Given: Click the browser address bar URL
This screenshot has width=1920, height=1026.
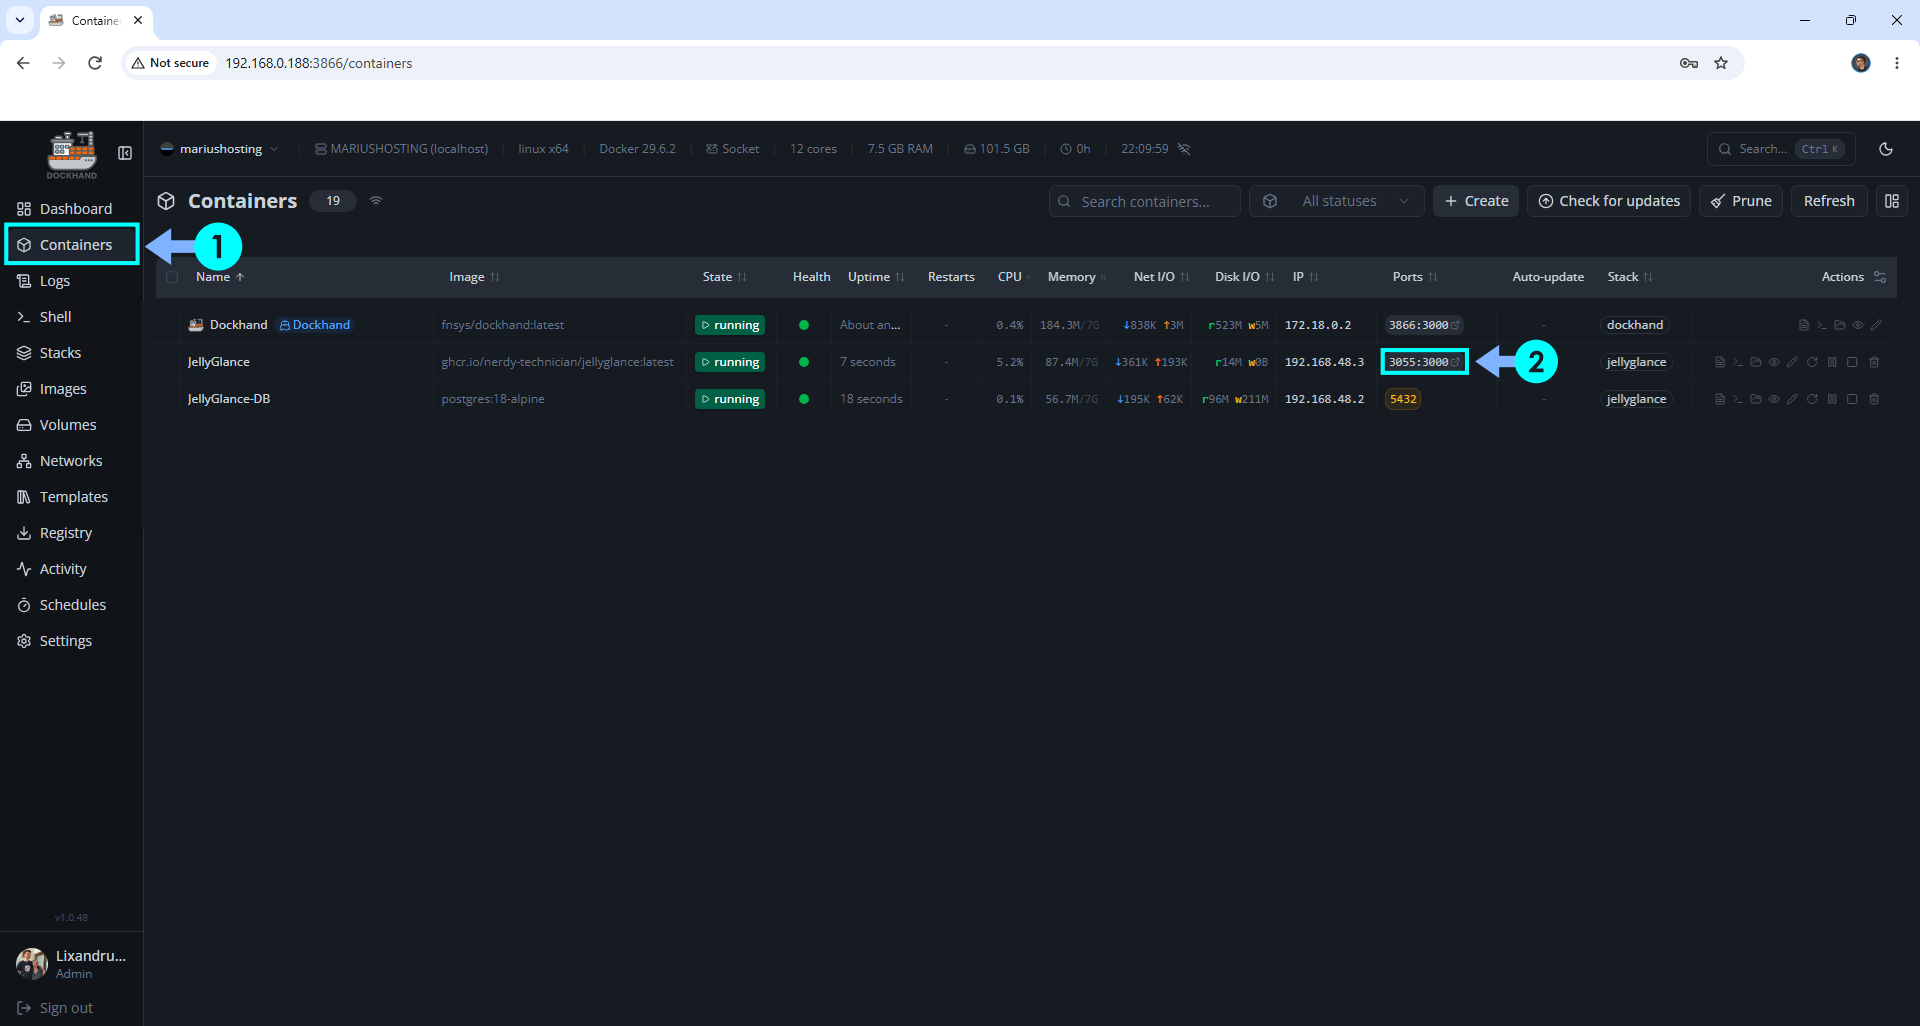Looking at the screenshot, I should pos(319,63).
